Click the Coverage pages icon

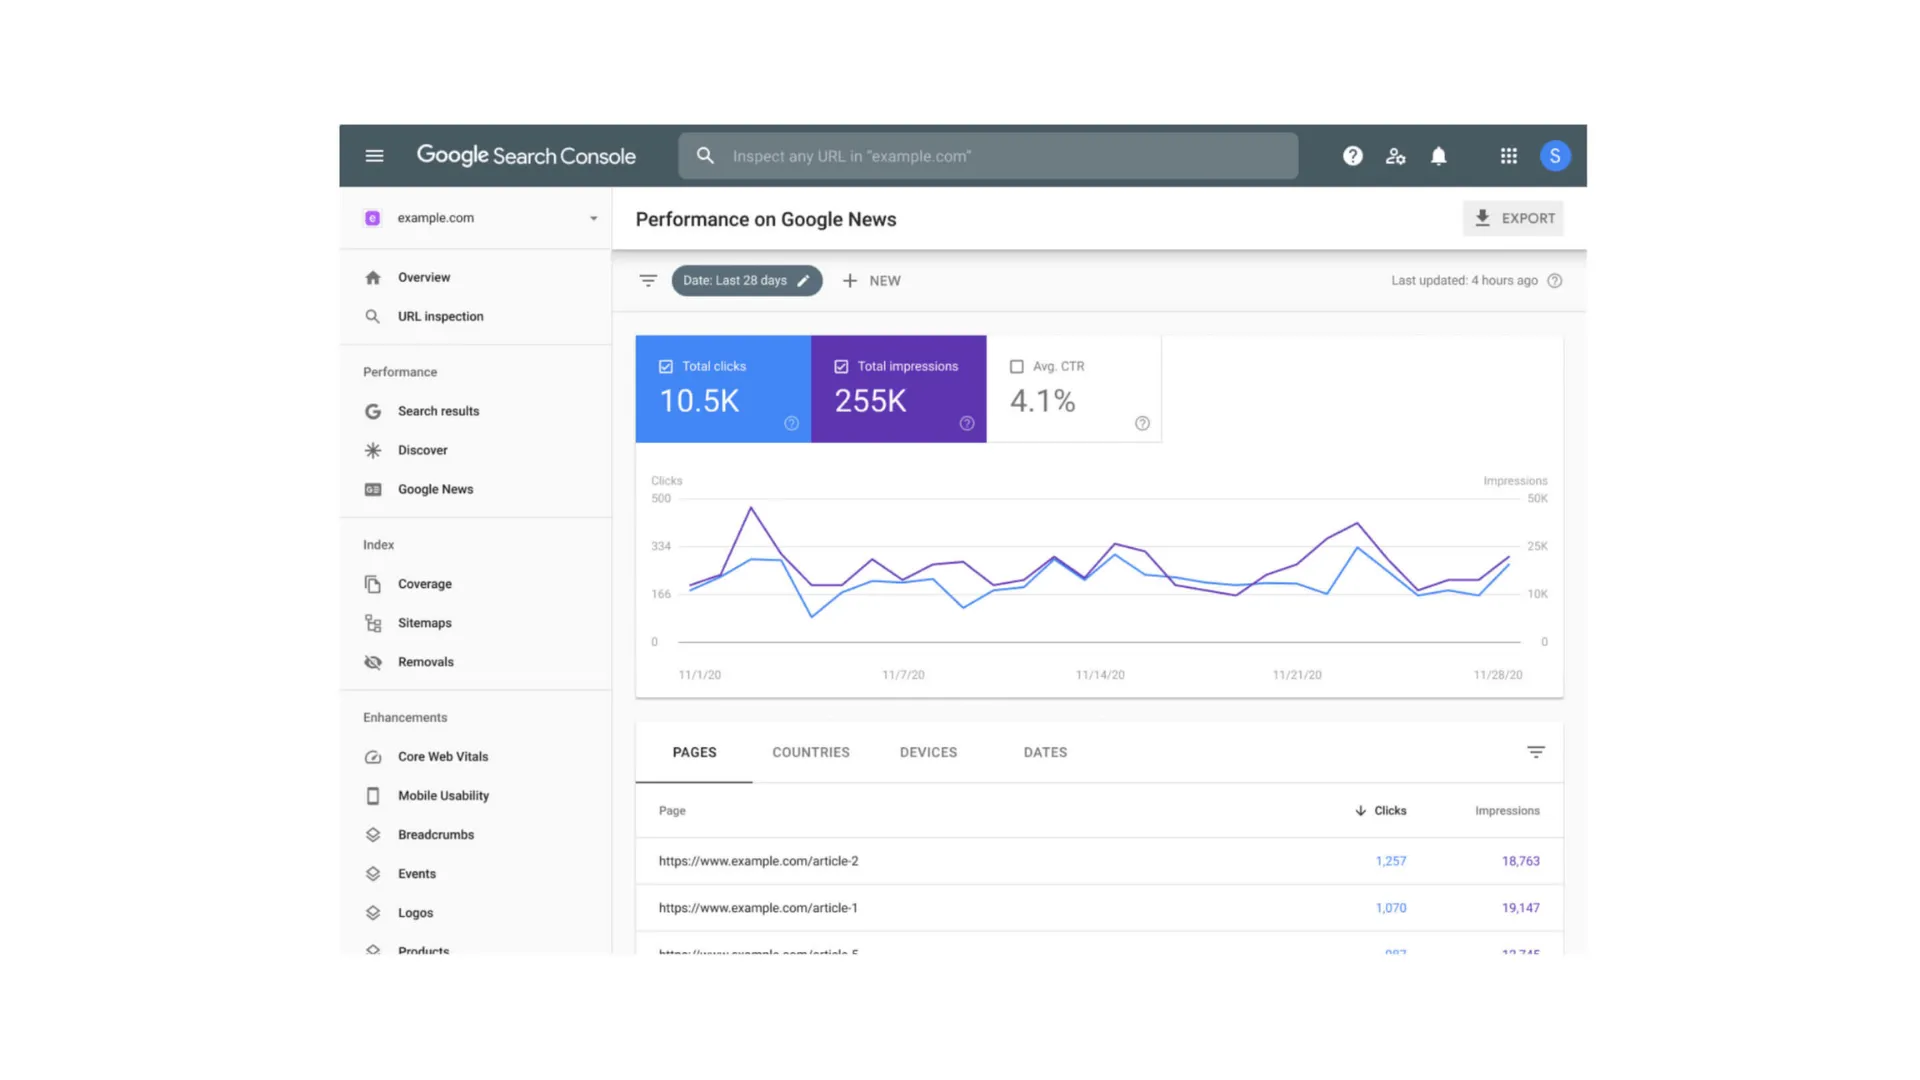click(373, 584)
